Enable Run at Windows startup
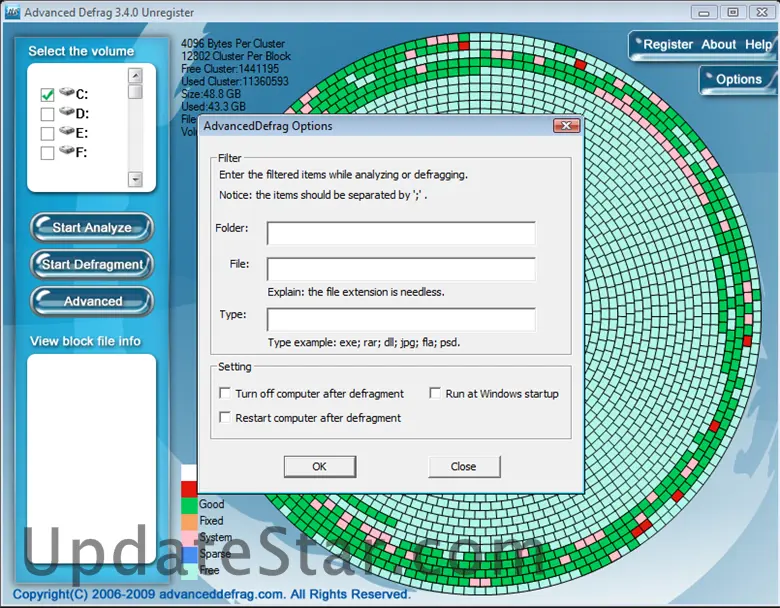 [435, 393]
